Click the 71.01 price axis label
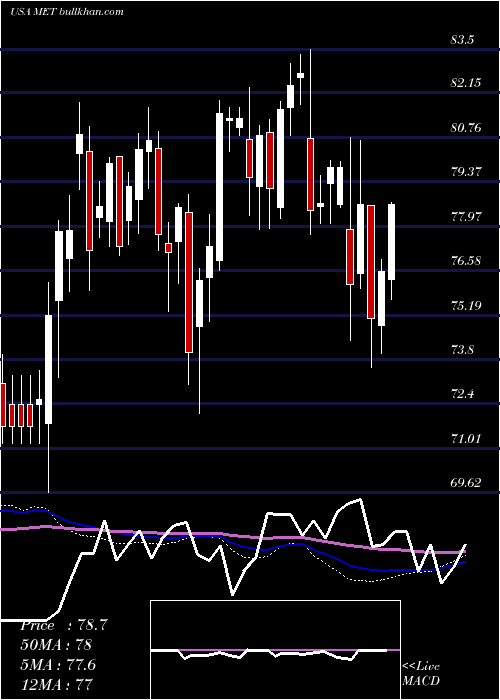Viewport: 500px width, 700px height. [x=466, y=438]
